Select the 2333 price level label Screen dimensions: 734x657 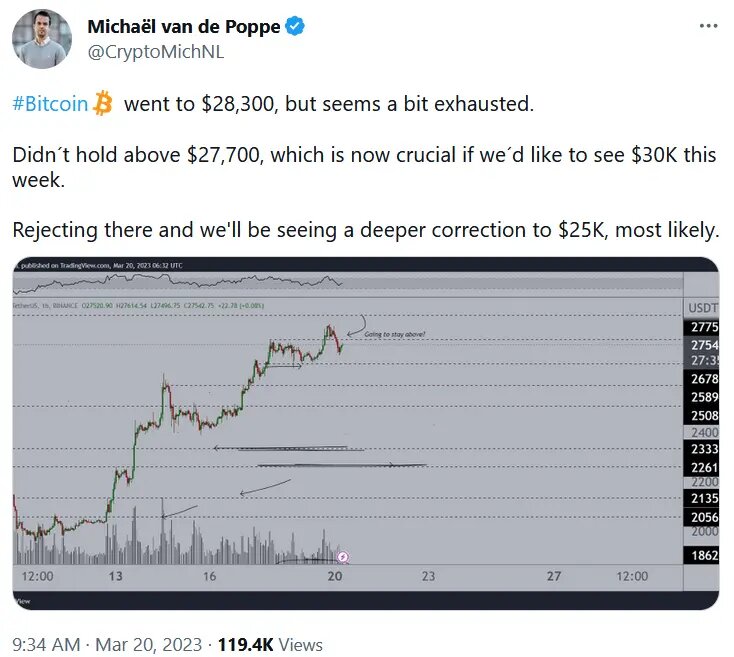pyautogui.click(x=702, y=449)
